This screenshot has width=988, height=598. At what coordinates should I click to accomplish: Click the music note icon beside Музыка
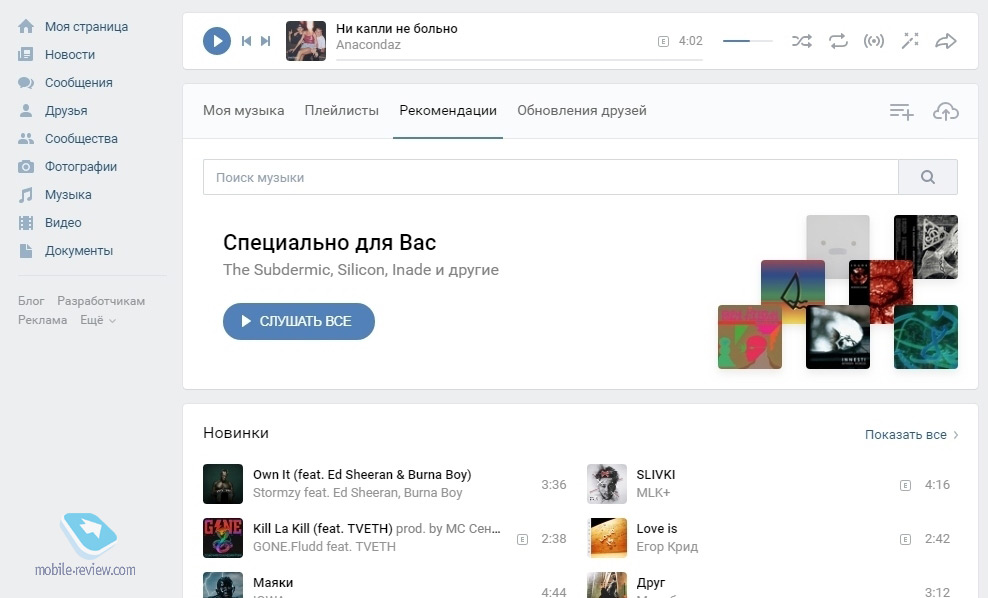point(26,195)
